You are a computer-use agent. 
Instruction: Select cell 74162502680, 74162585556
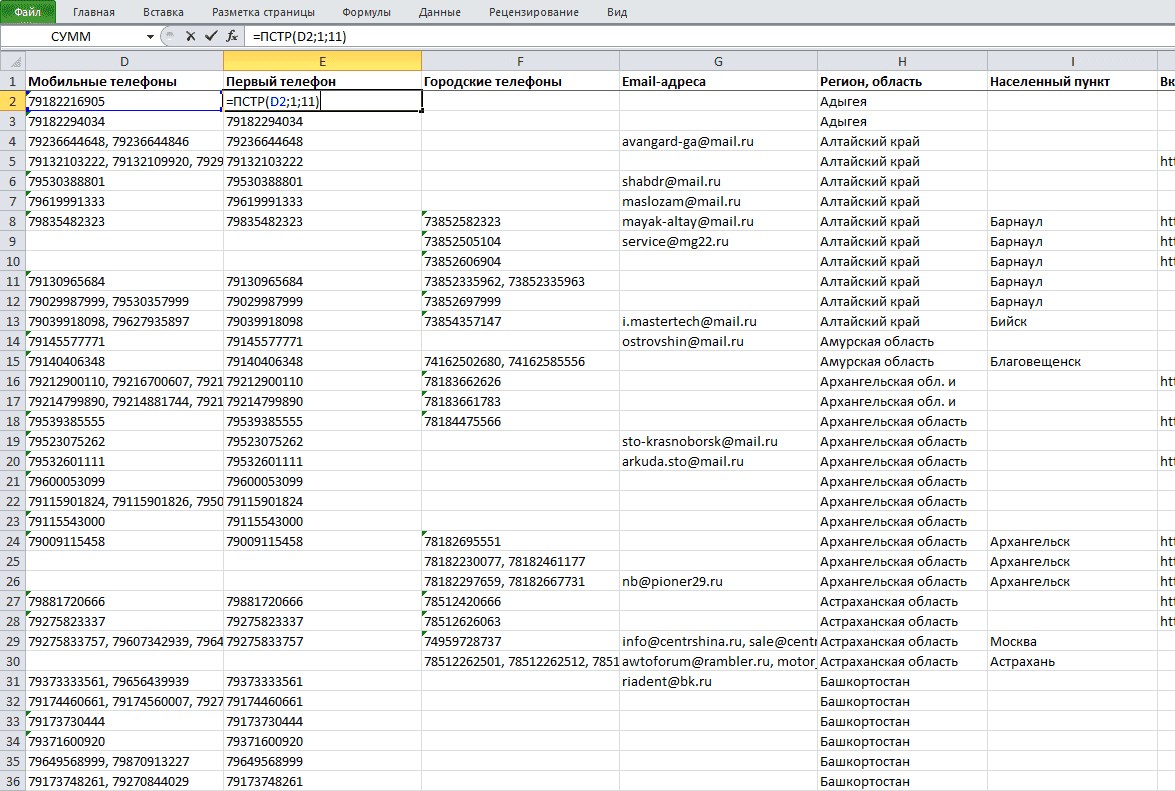tap(520, 361)
